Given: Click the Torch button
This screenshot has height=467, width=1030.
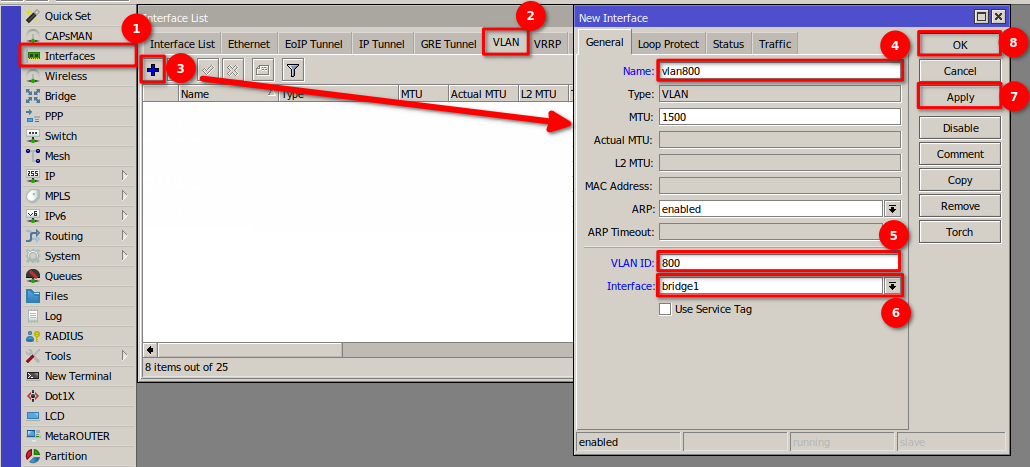Looking at the screenshot, I should tap(959, 232).
